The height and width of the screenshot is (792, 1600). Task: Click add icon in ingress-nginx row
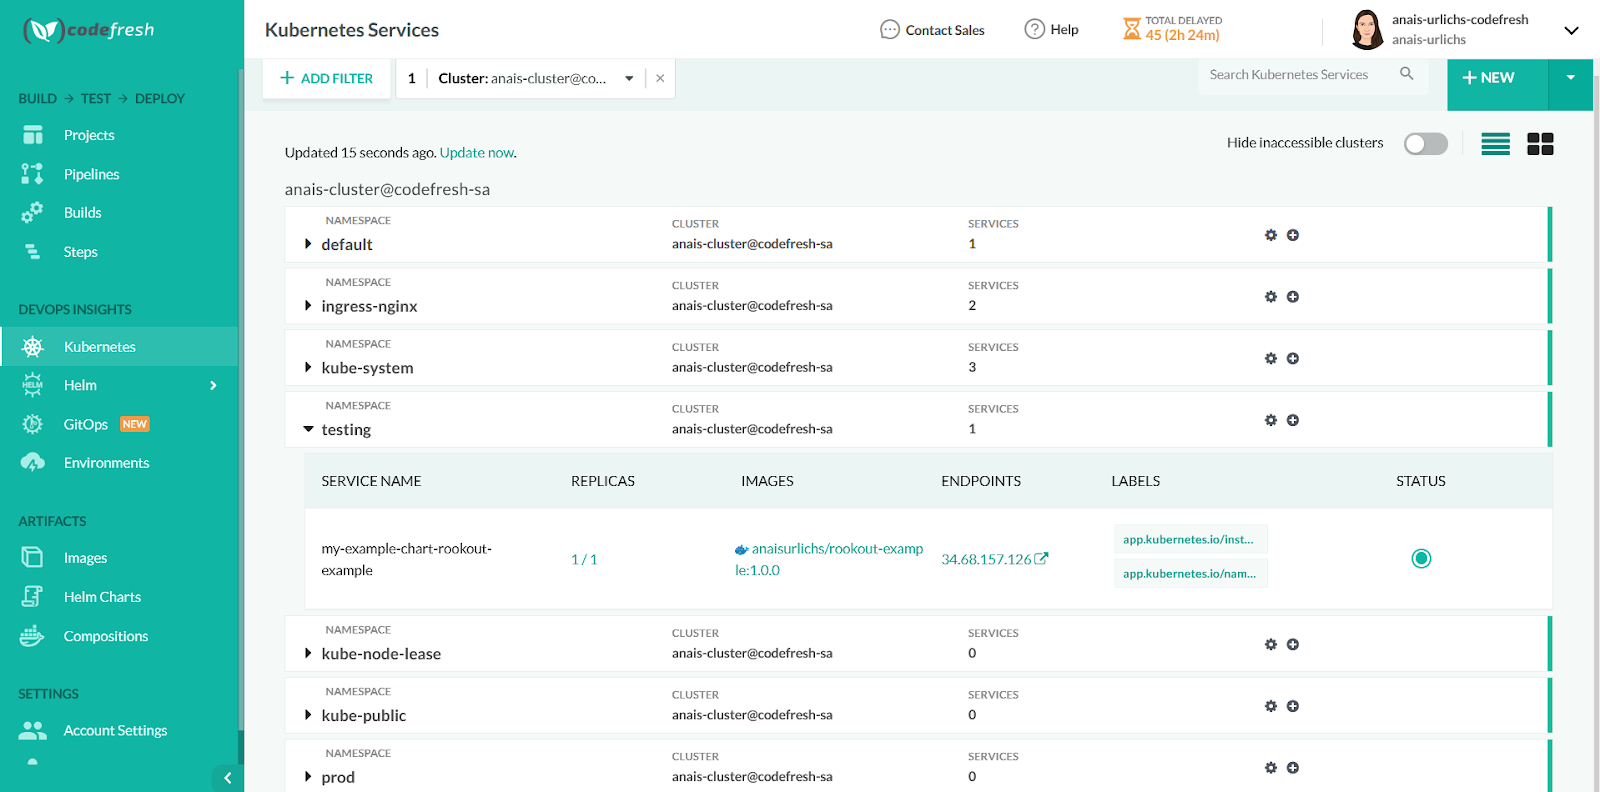point(1293,297)
